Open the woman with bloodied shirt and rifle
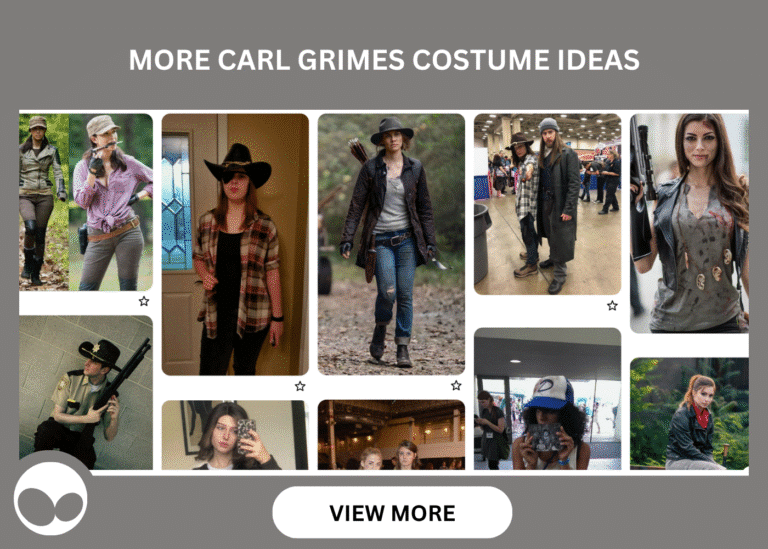This screenshot has width=768, height=549. tap(689, 223)
